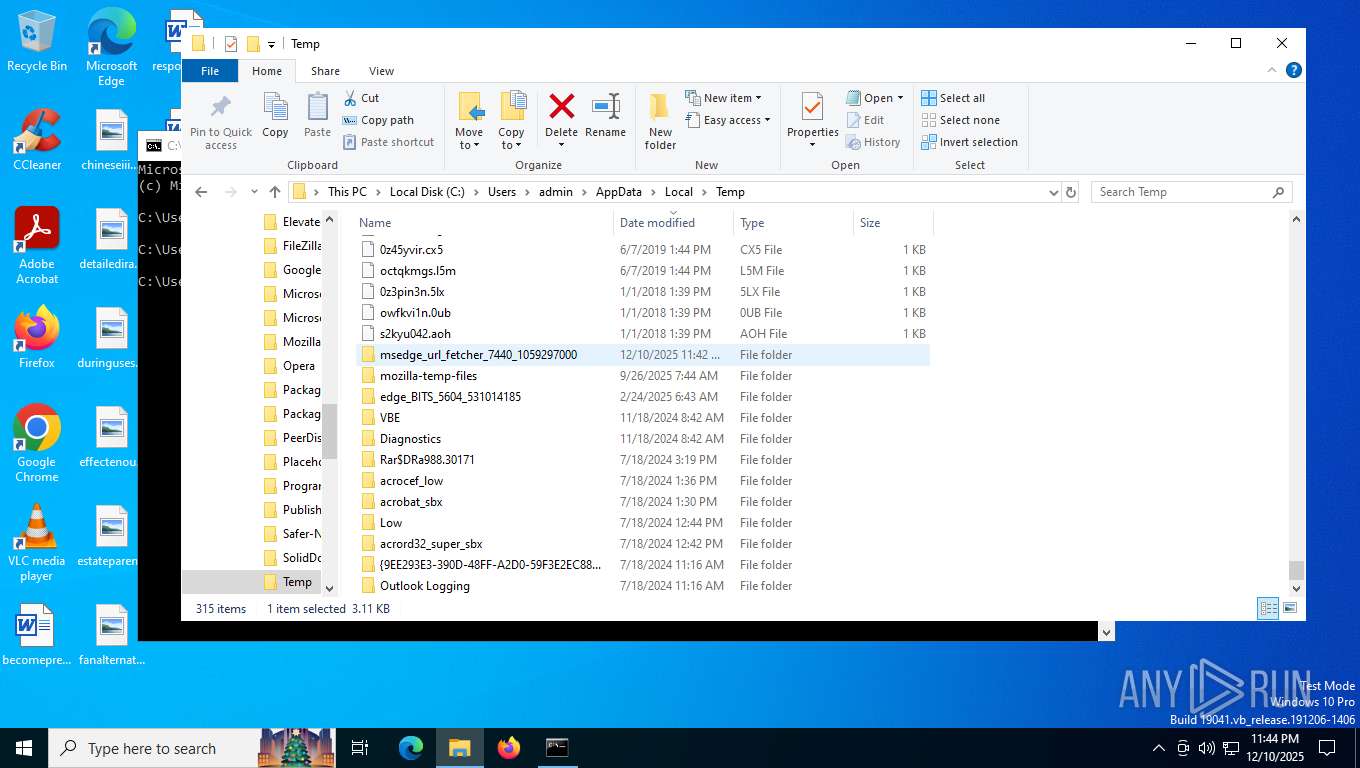
Task: Open the VLC media player desktop icon
Action: pos(37,542)
